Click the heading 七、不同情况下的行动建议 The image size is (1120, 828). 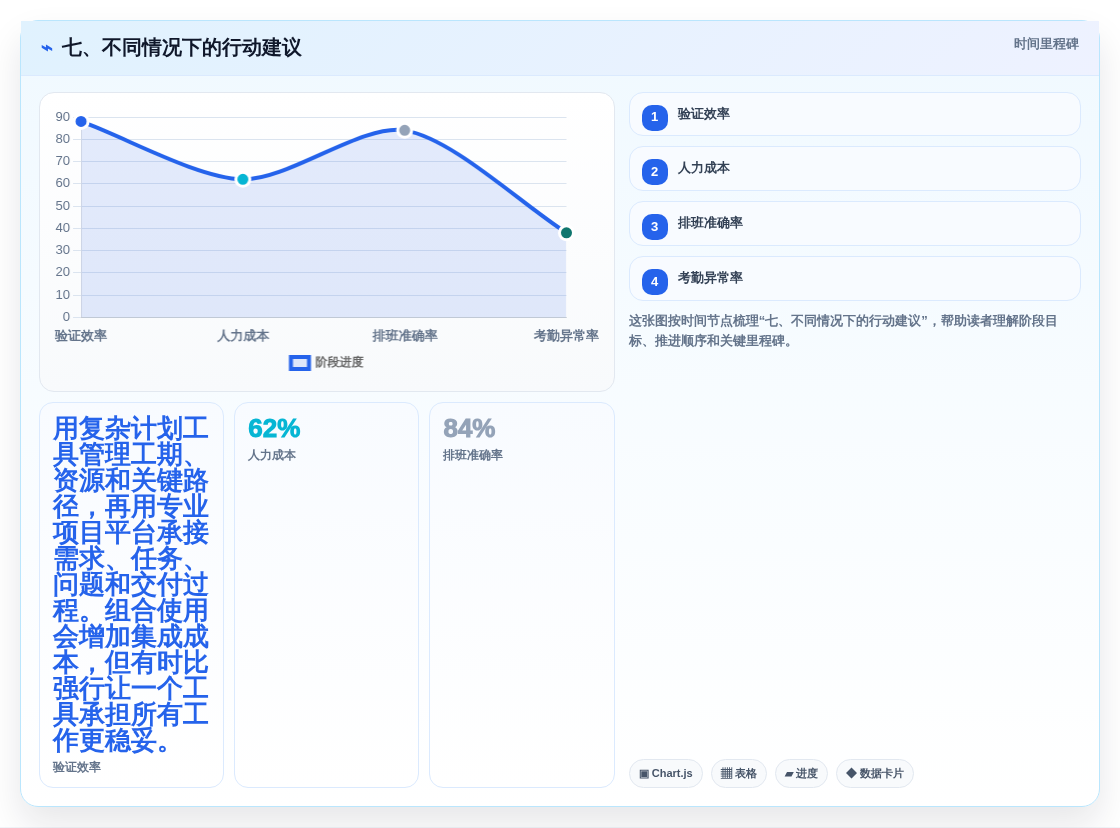click(x=181, y=48)
